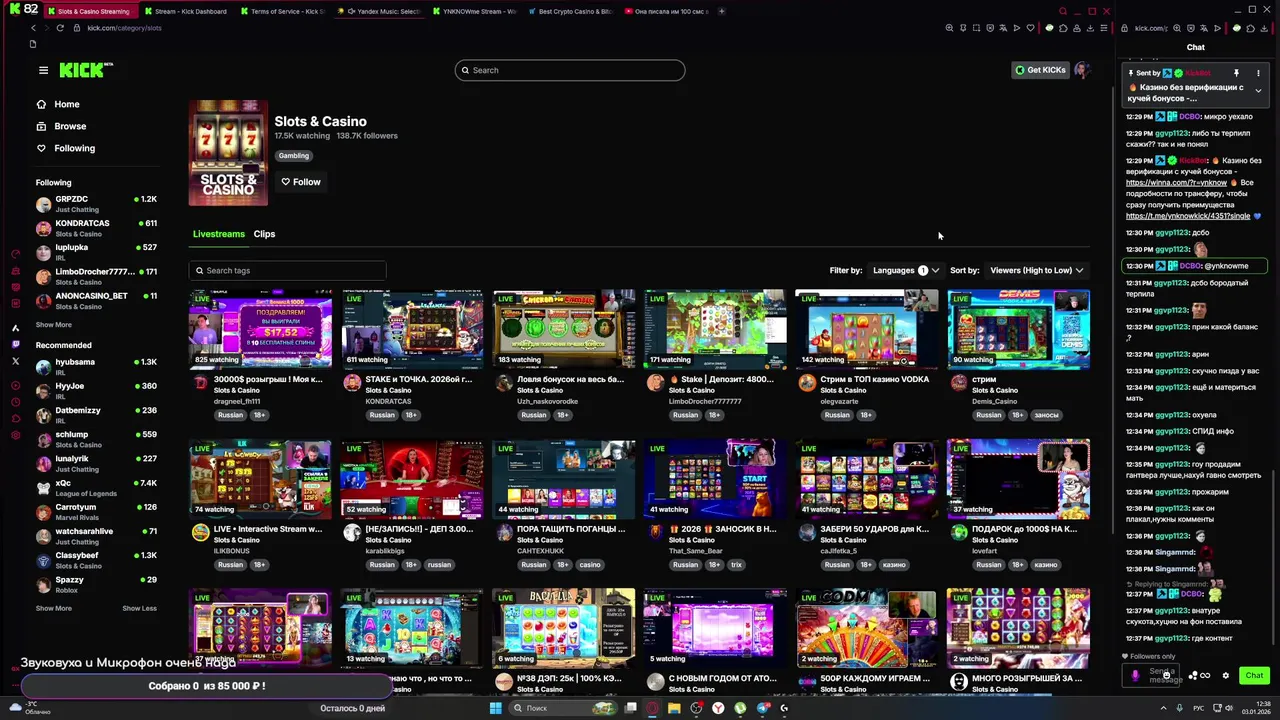This screenshot has height=720, width=1280.
Task: Open chat settings gear icon
Action: click(1226, 675)
